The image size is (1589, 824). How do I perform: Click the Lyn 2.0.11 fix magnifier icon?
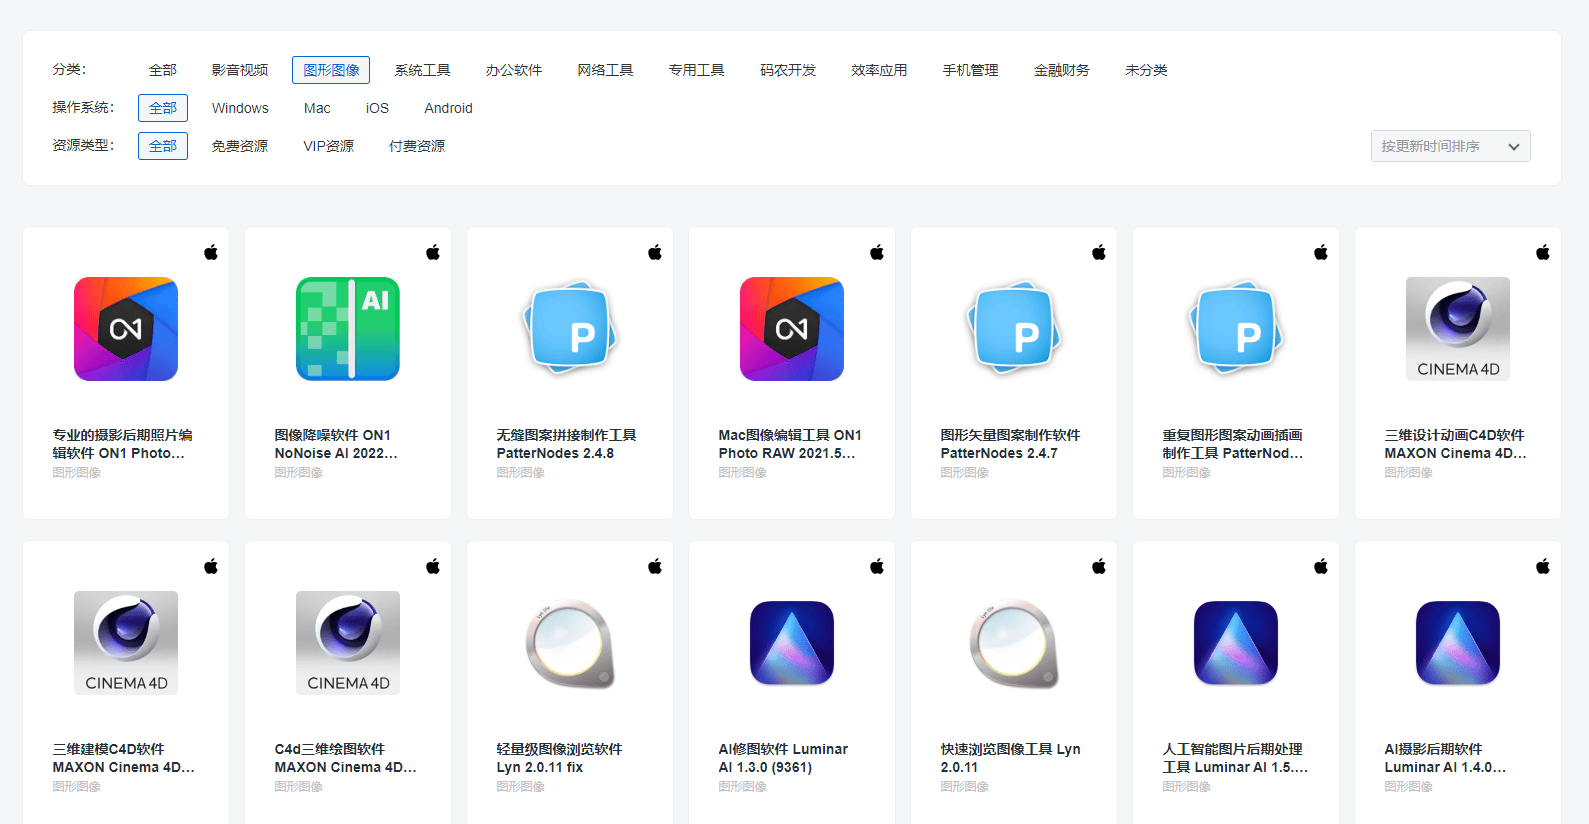pos(570,643)
